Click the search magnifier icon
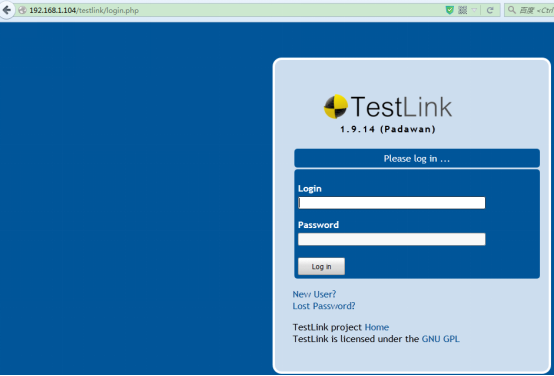Image resolution: width=554 pixels, height=376 pixels. tap(512, 10)
